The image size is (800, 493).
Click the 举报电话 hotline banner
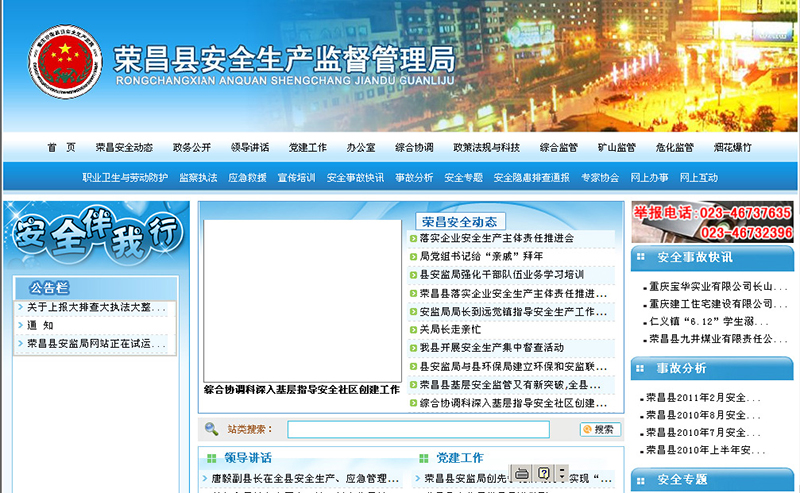pyautogui.click(x=712, y=222)
